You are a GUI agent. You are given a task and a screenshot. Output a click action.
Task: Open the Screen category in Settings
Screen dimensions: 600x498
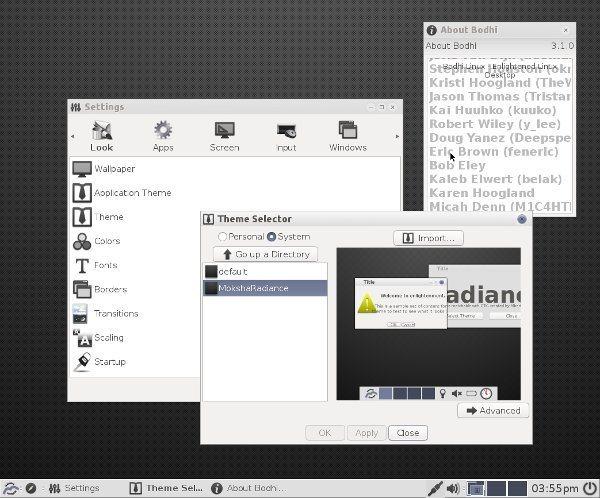tap(224, 136)
